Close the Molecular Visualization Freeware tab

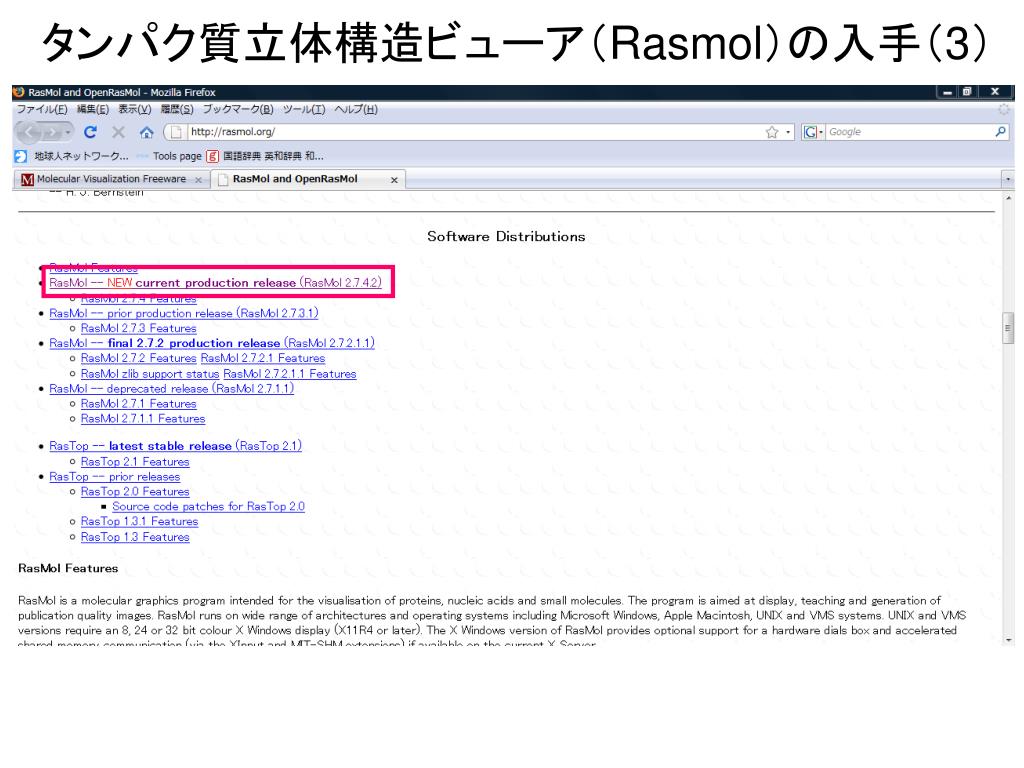199,180
